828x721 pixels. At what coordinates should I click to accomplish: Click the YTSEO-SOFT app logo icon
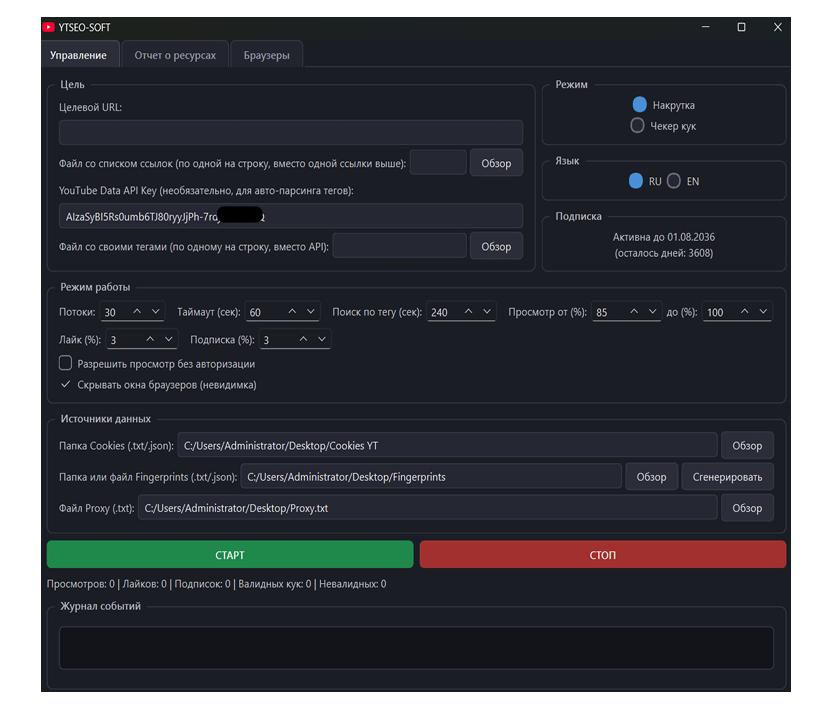[49, 27]
